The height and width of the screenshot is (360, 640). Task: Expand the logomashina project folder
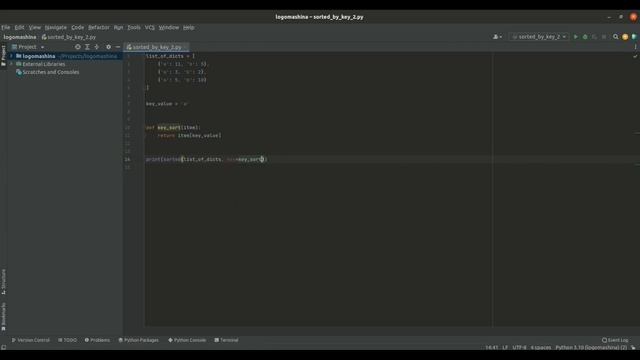point(11,56)
